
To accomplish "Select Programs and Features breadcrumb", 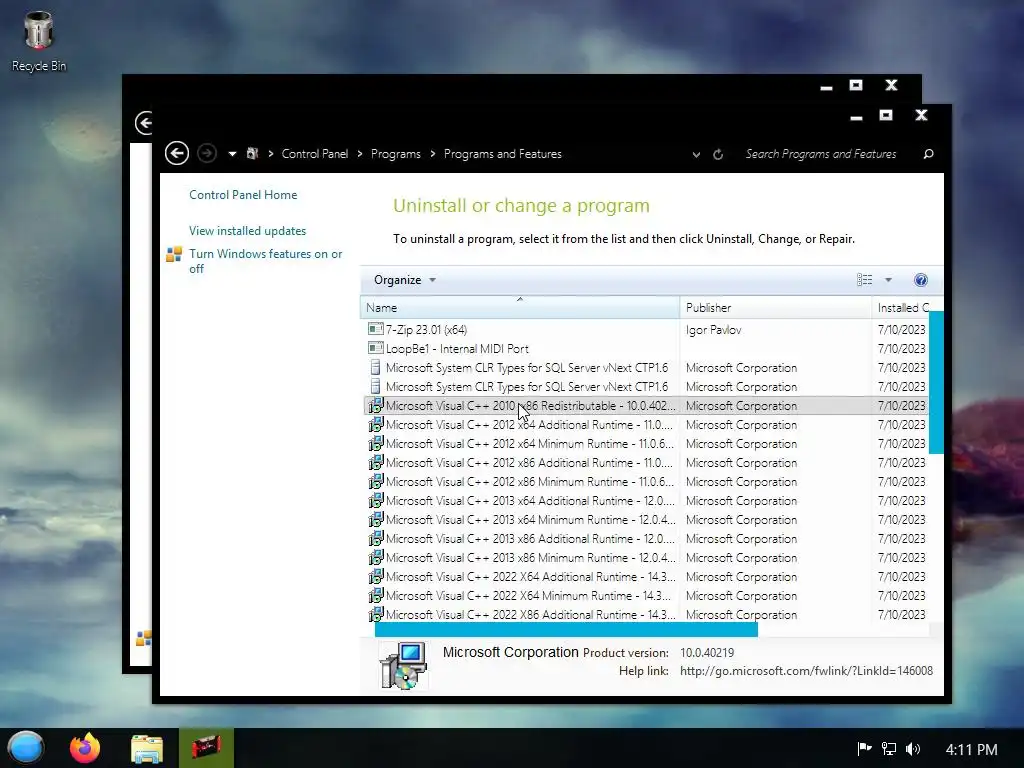I will (503, 154).
